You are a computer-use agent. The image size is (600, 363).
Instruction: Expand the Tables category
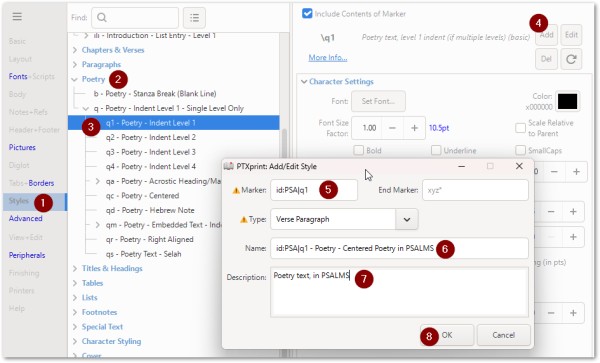pyautogui.click(x=75, y=283)
